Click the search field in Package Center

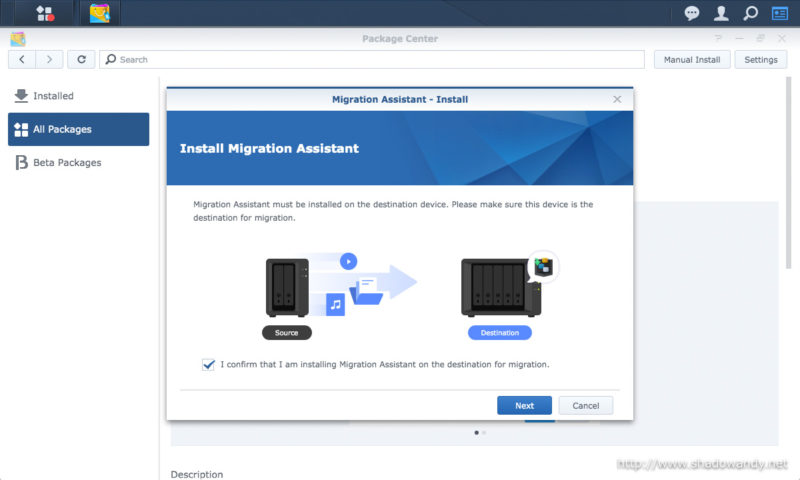(x=372, y=60)
